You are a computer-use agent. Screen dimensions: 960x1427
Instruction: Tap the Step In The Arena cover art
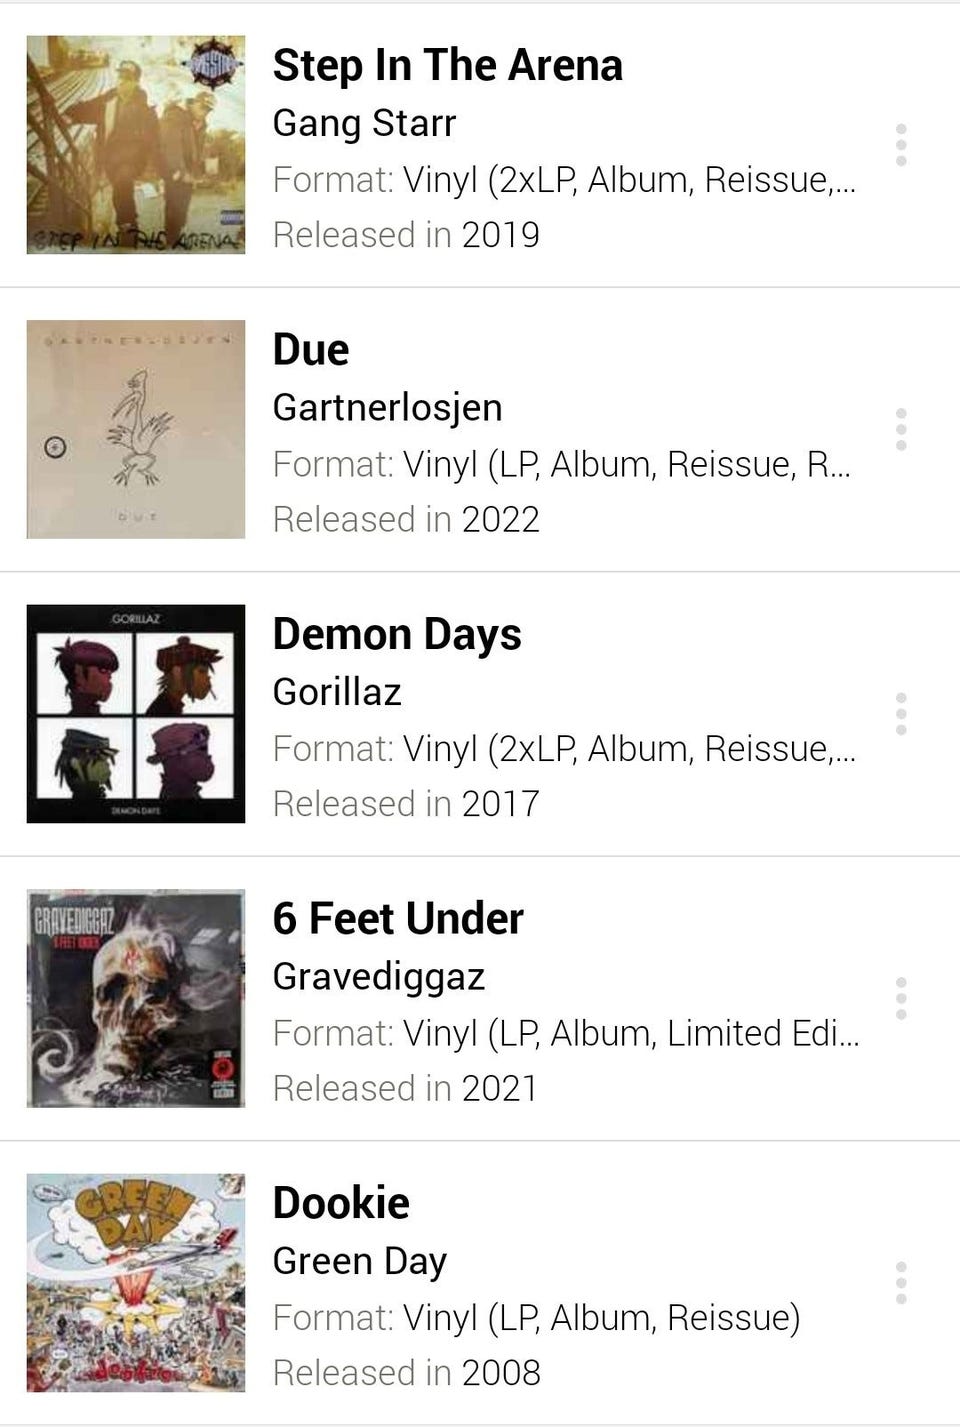tap(136, 145)
